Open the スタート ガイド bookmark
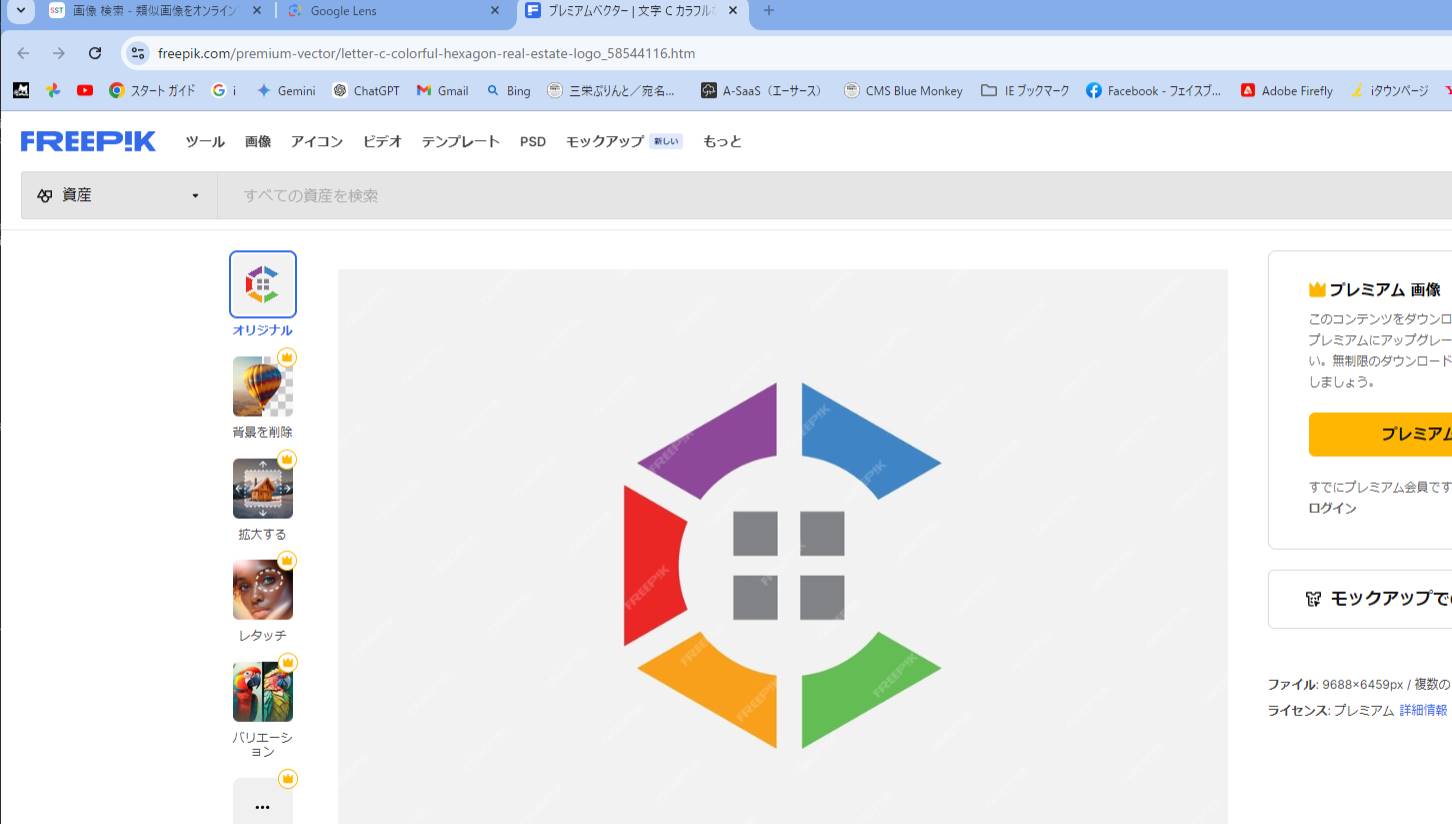1452x824 pixels. [152, 90]
